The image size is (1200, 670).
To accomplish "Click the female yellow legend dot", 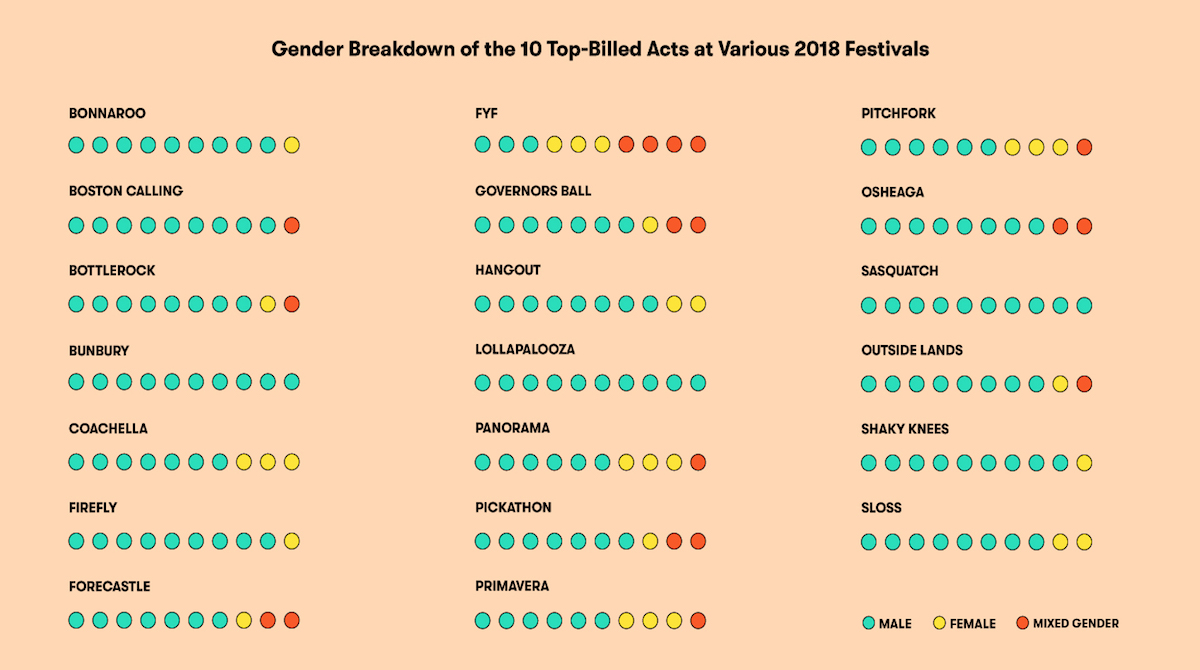I will click(939, 623).
